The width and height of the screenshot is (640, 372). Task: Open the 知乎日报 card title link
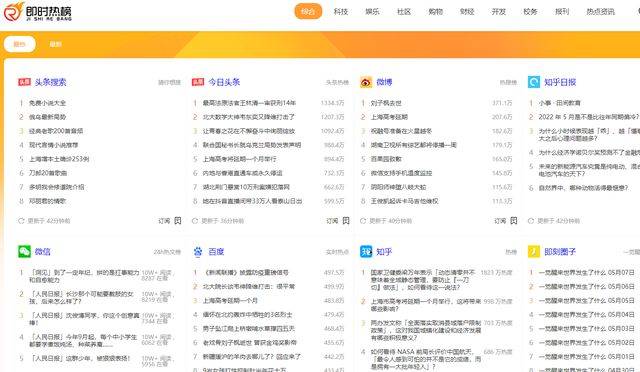560,82
